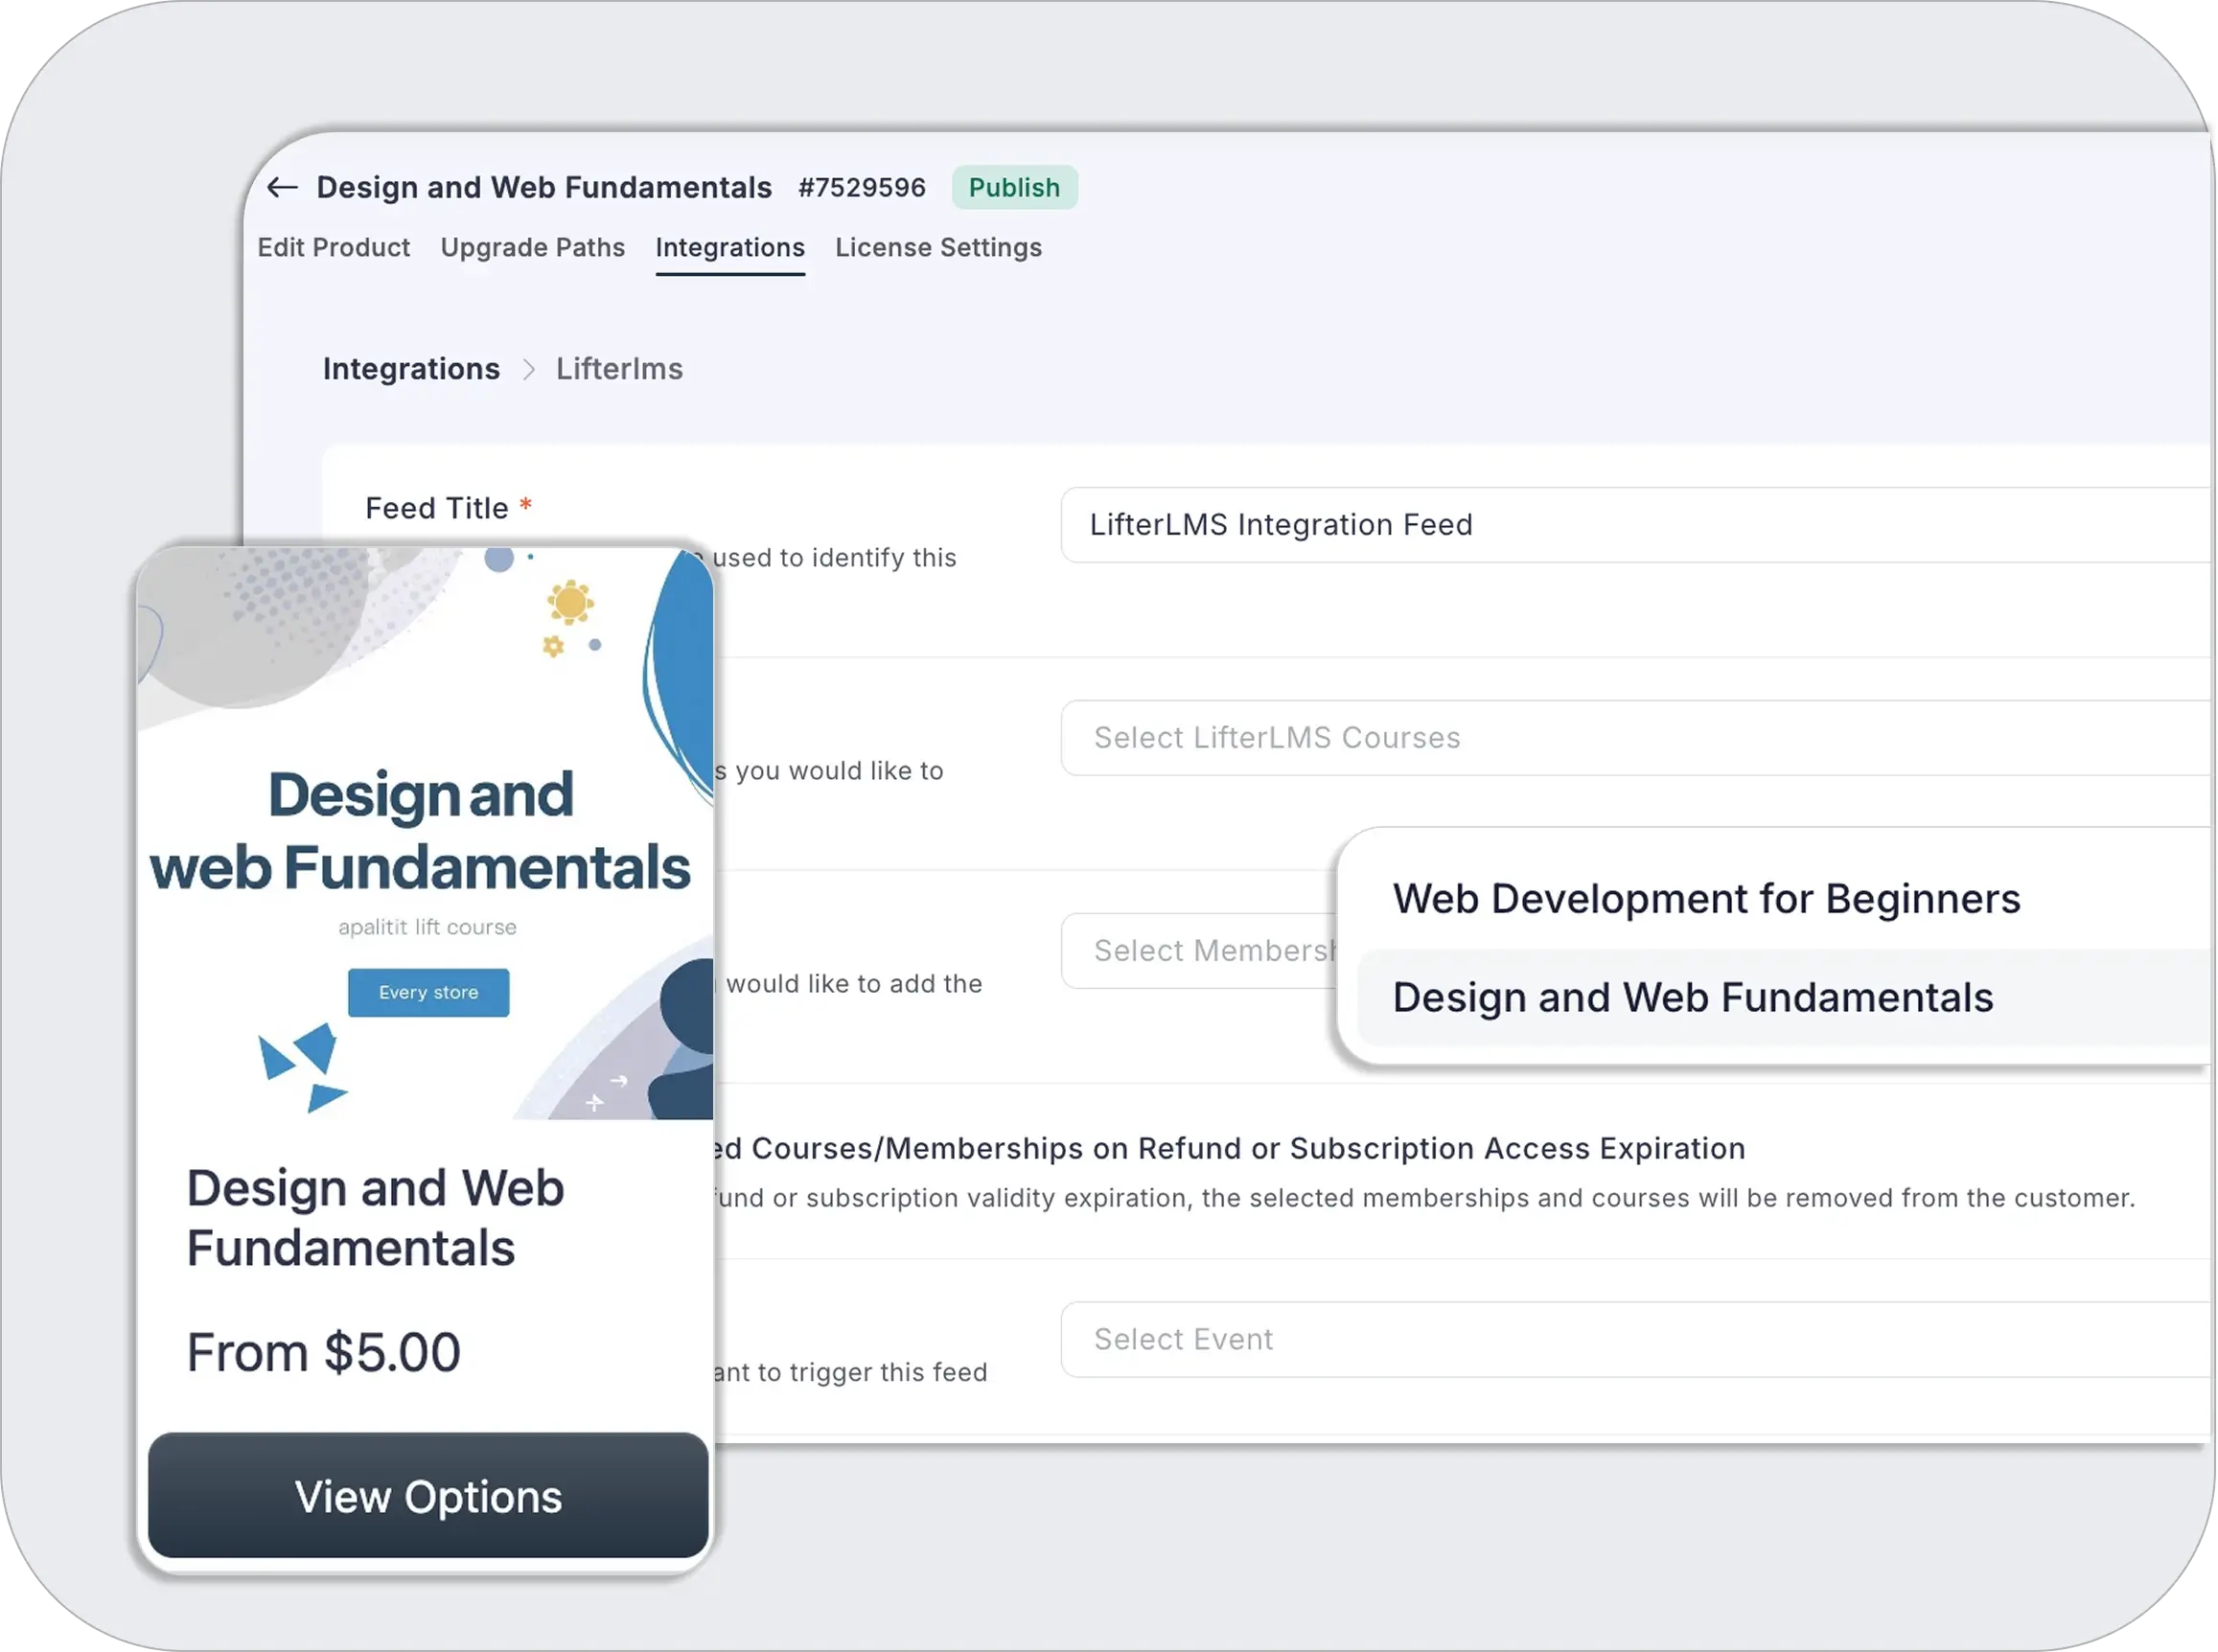Open the Edit Product tab
This screenshot has height=1652, width=2218.
pyautogui.click(x=333, y=247)
